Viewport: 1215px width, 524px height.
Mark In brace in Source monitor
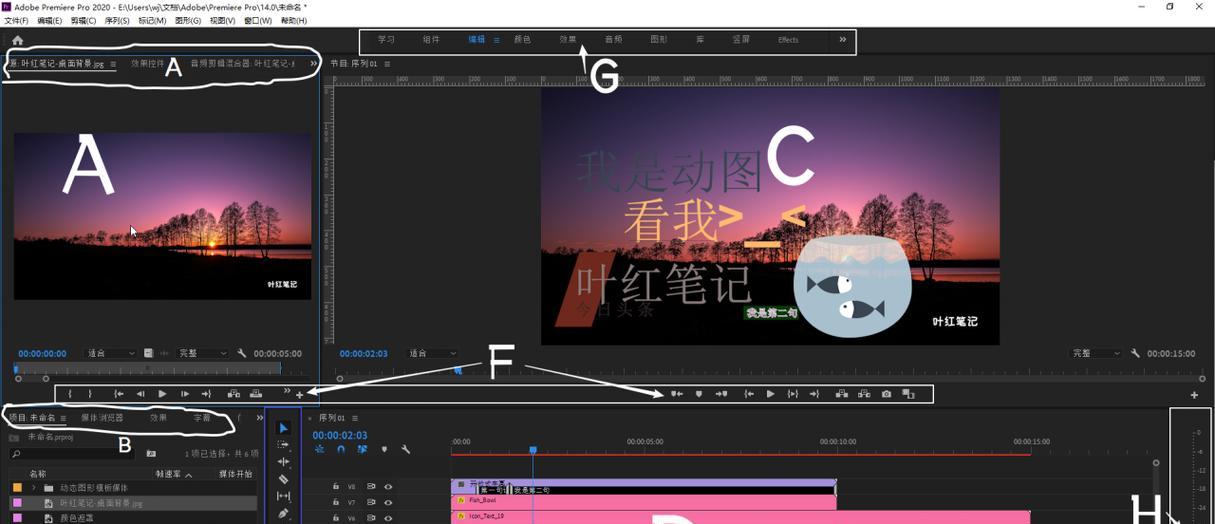[x=70, y=394]
